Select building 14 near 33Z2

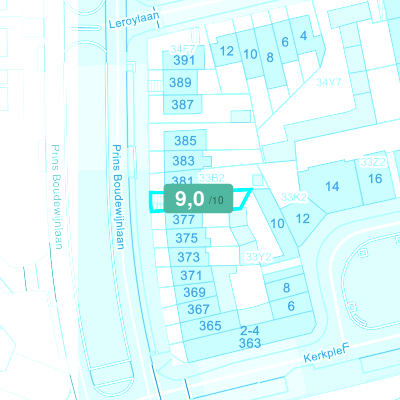tap(332, 186)
